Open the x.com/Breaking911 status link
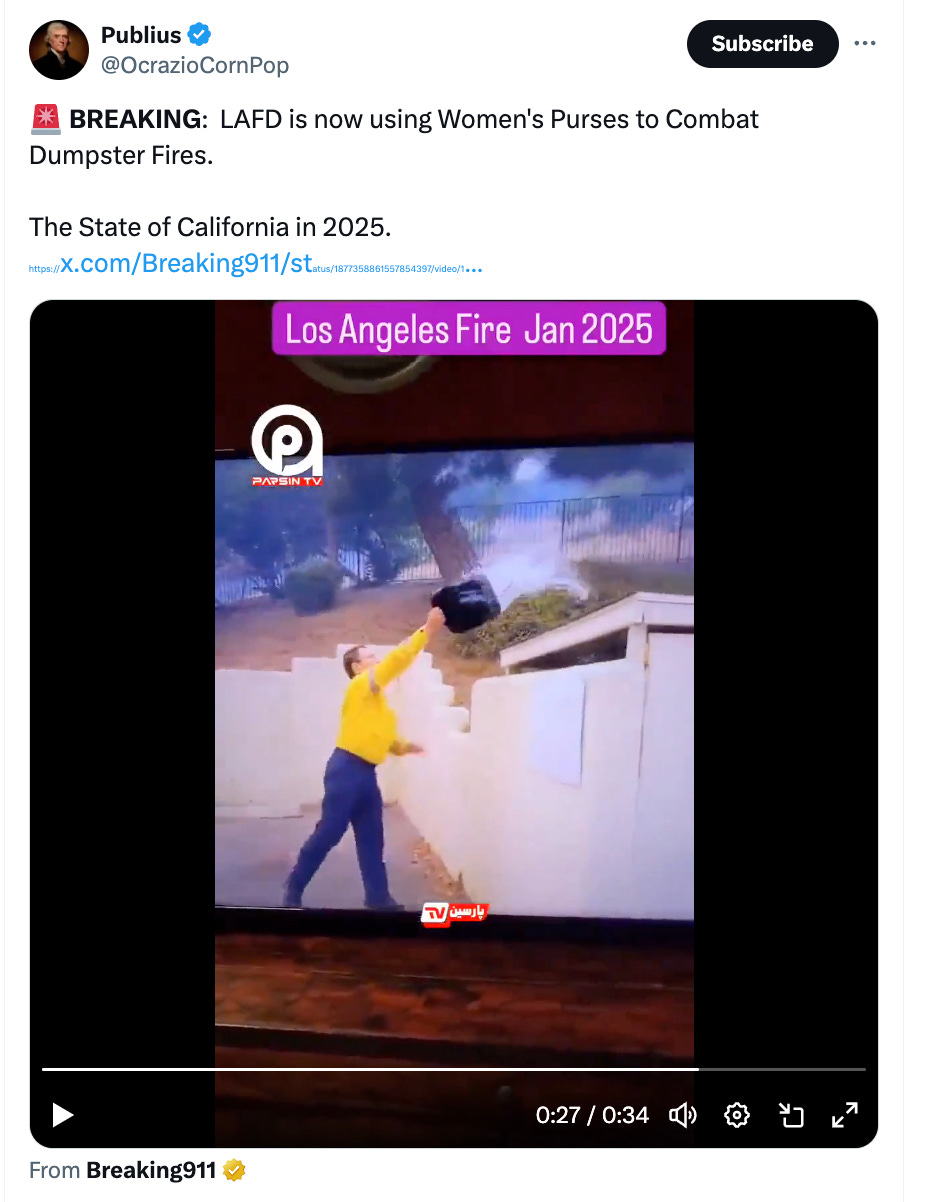 (256, 265)
